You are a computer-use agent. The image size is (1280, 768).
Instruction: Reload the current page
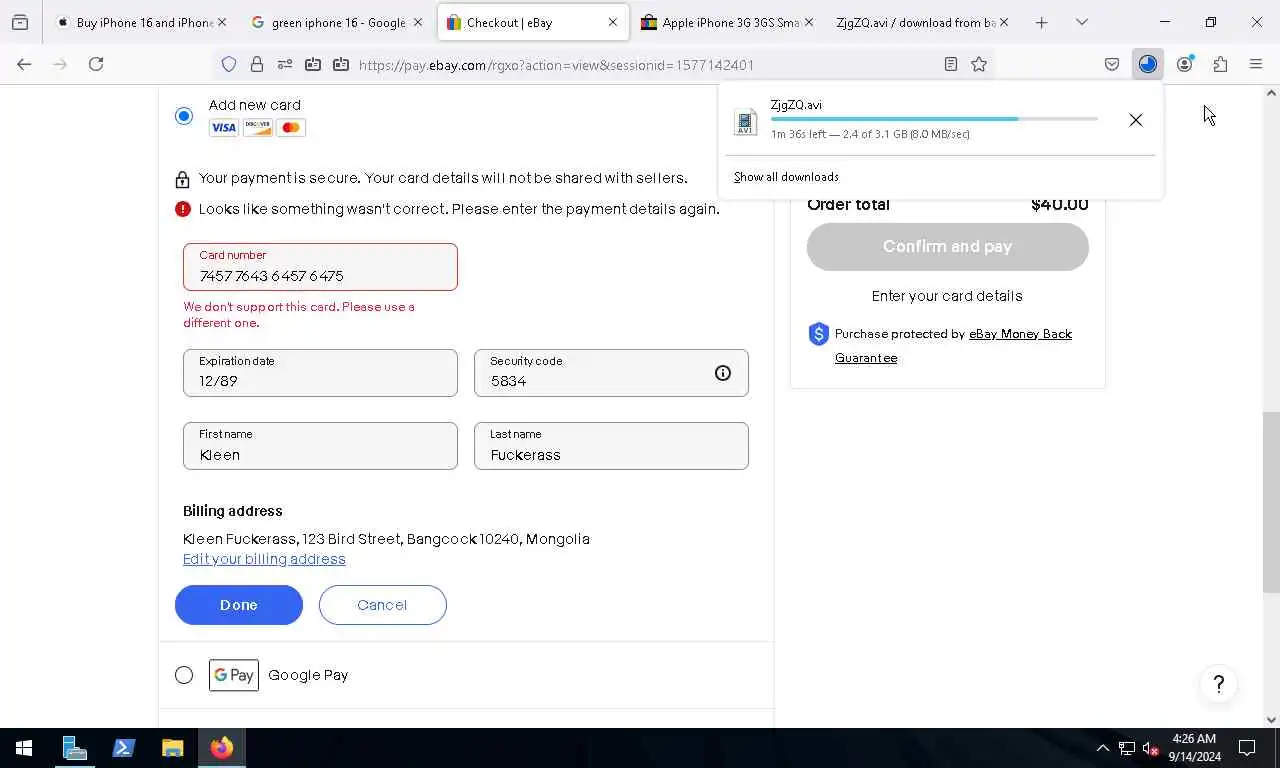point(96,64)
